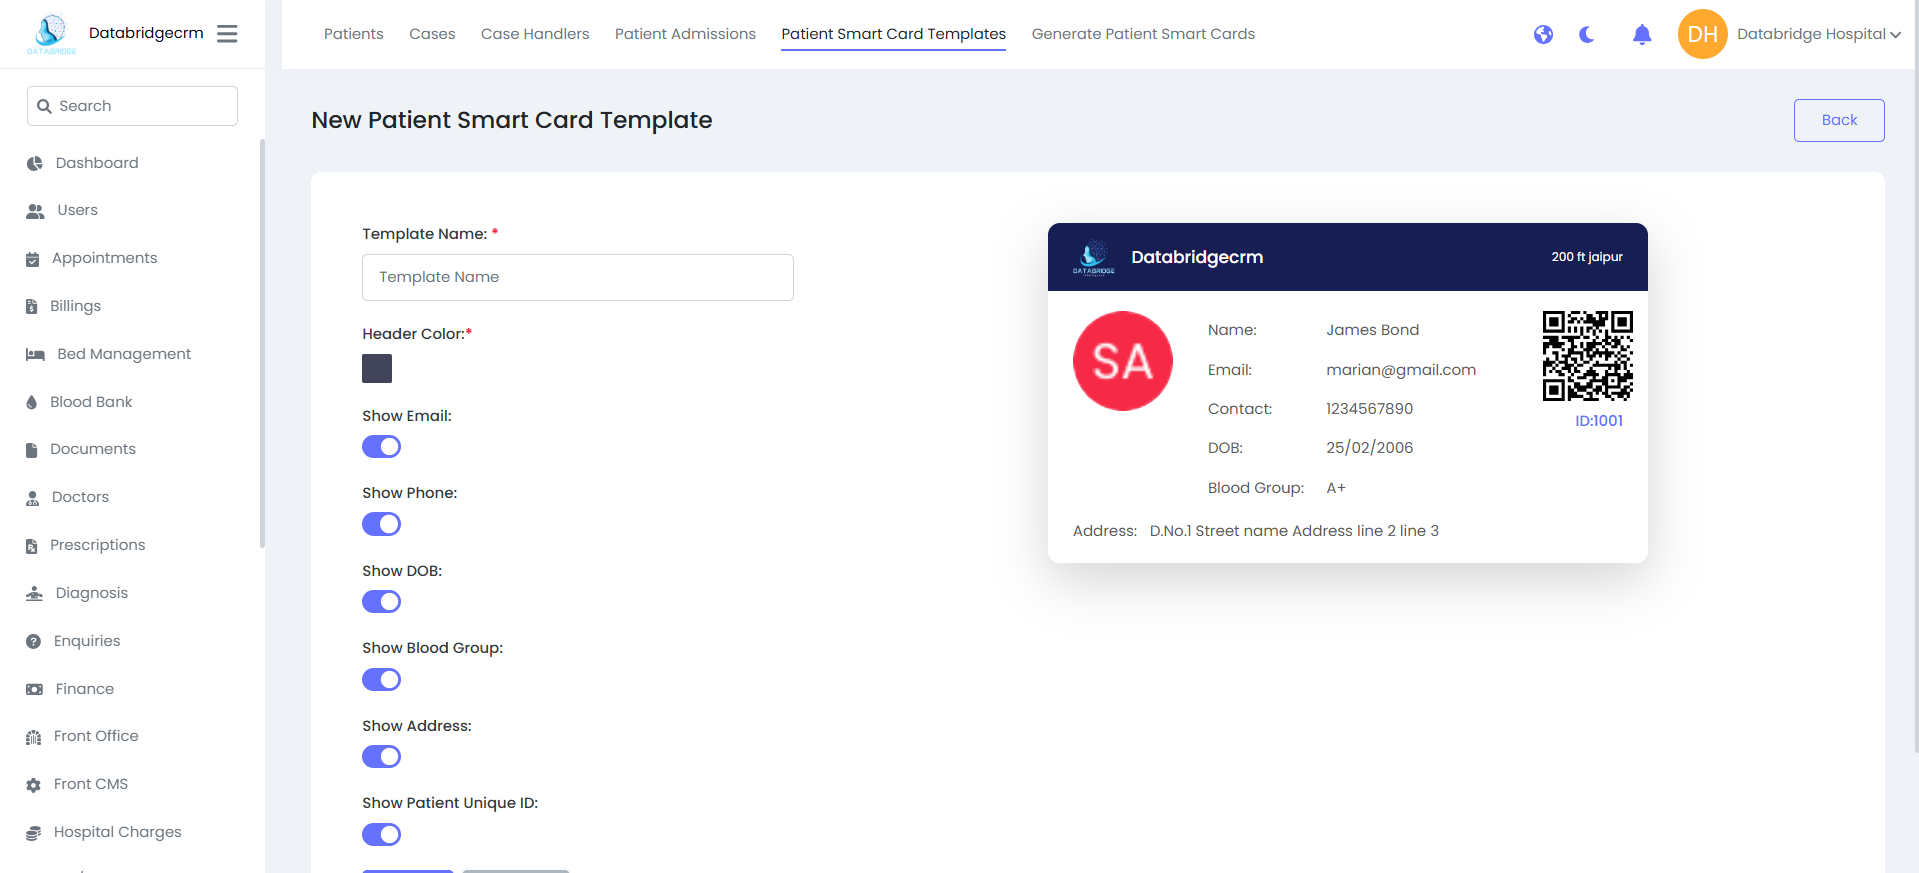Toggle the hamburger sidebar menu icon
1919x873 pixels.
[227, 34]
